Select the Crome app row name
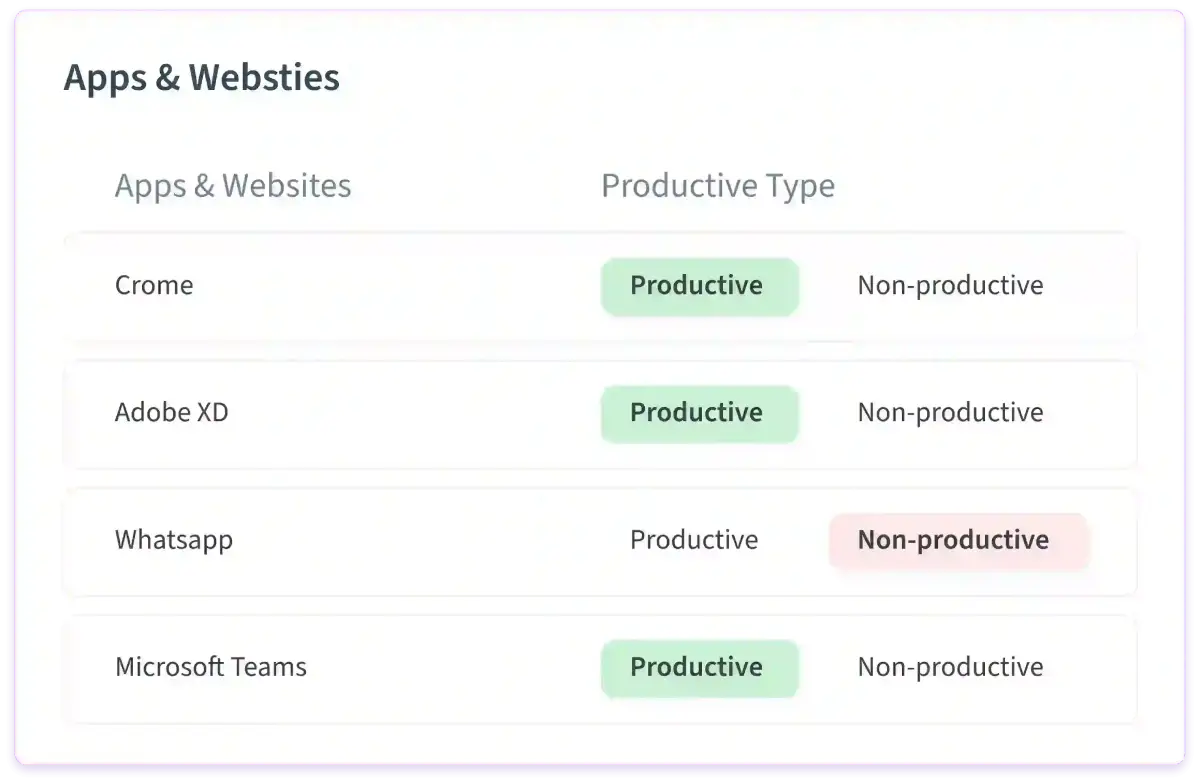The image size is (1200, 784). pos(154,286)
